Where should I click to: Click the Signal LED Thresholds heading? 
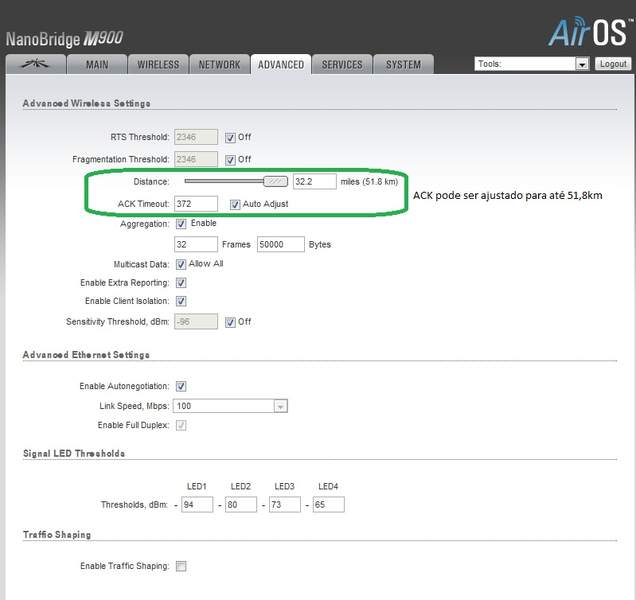[x=74, y=454]
